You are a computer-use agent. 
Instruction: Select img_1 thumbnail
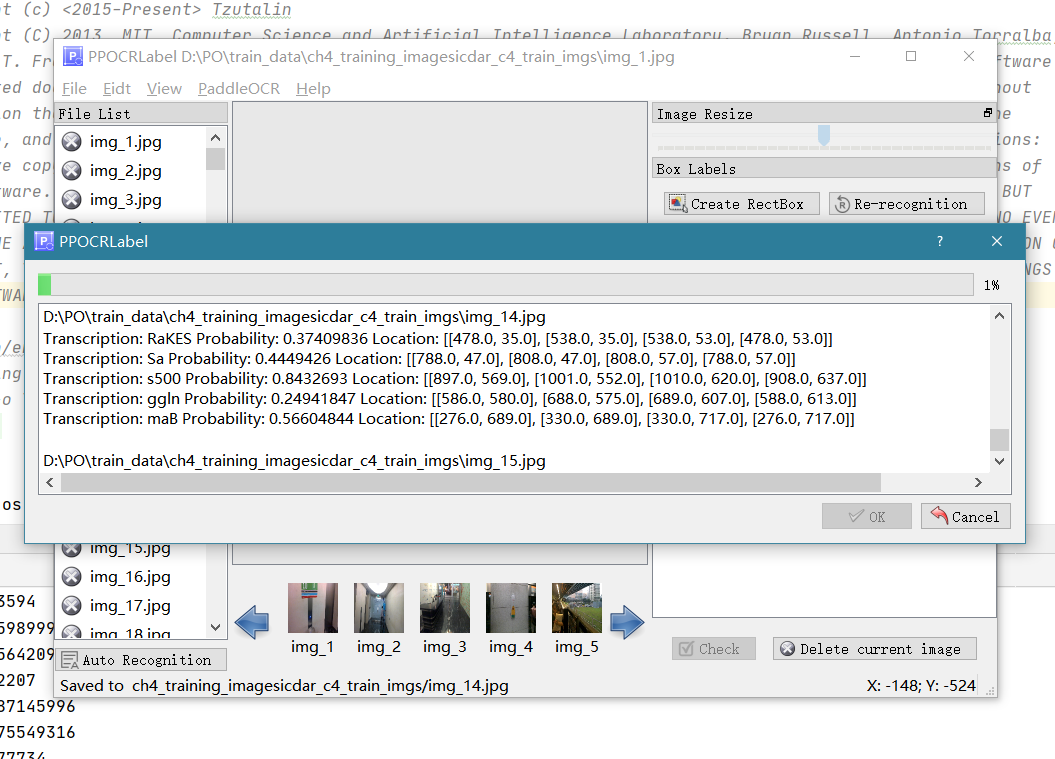click(312, 619)
